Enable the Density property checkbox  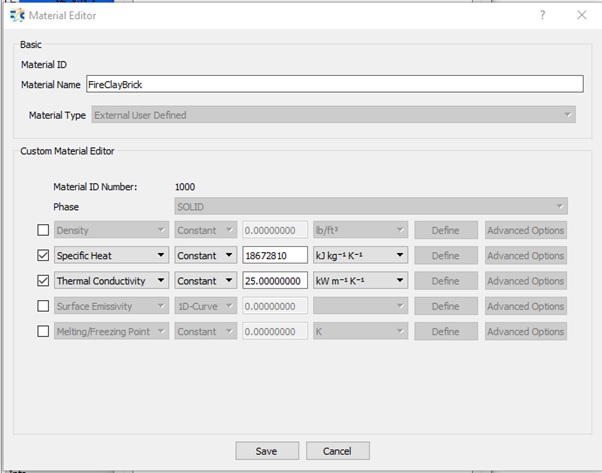(x=42, y=230)
